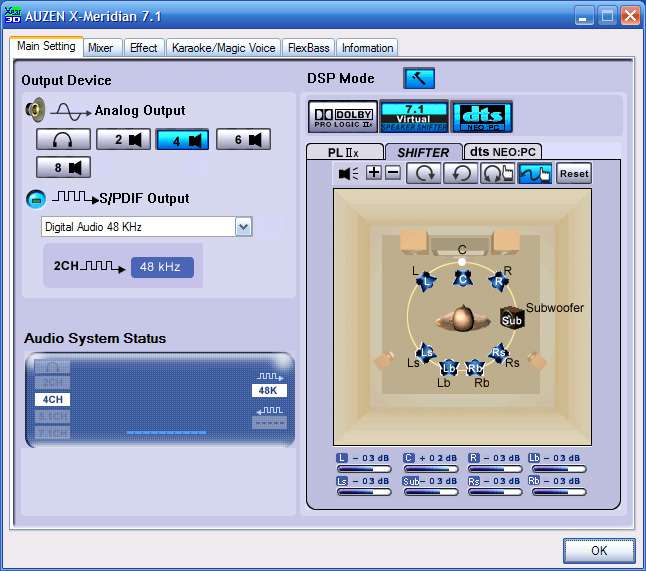The image size is (646, 571).
Task: Click the 4CH status indicator
Action: click(x=52, y=399)
